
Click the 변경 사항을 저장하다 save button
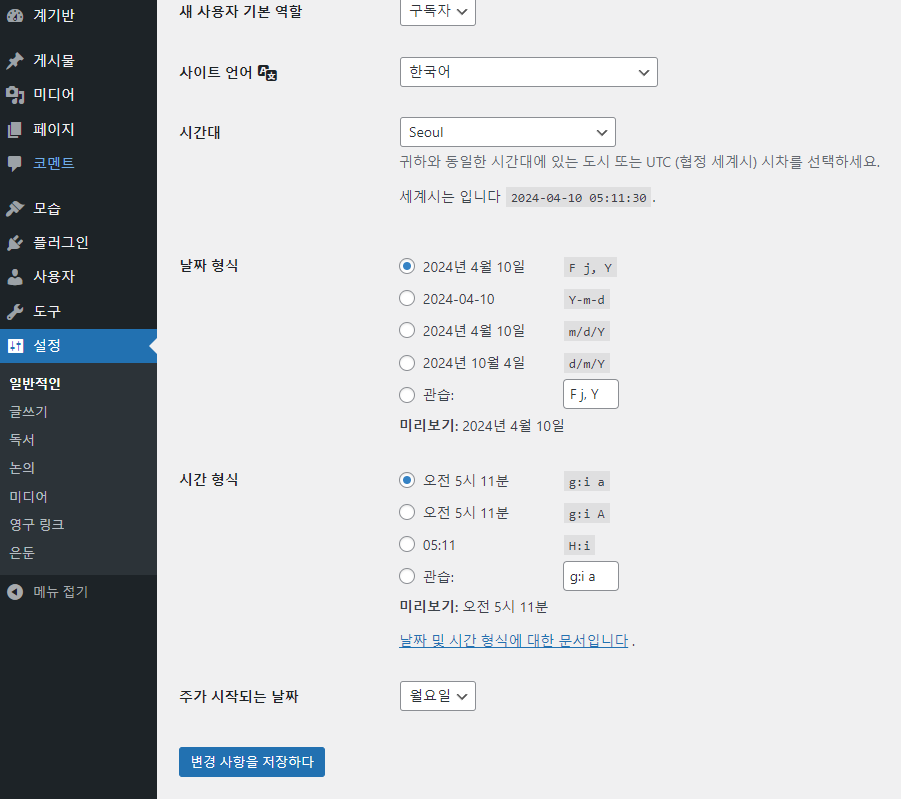click(x=252, y=762)
